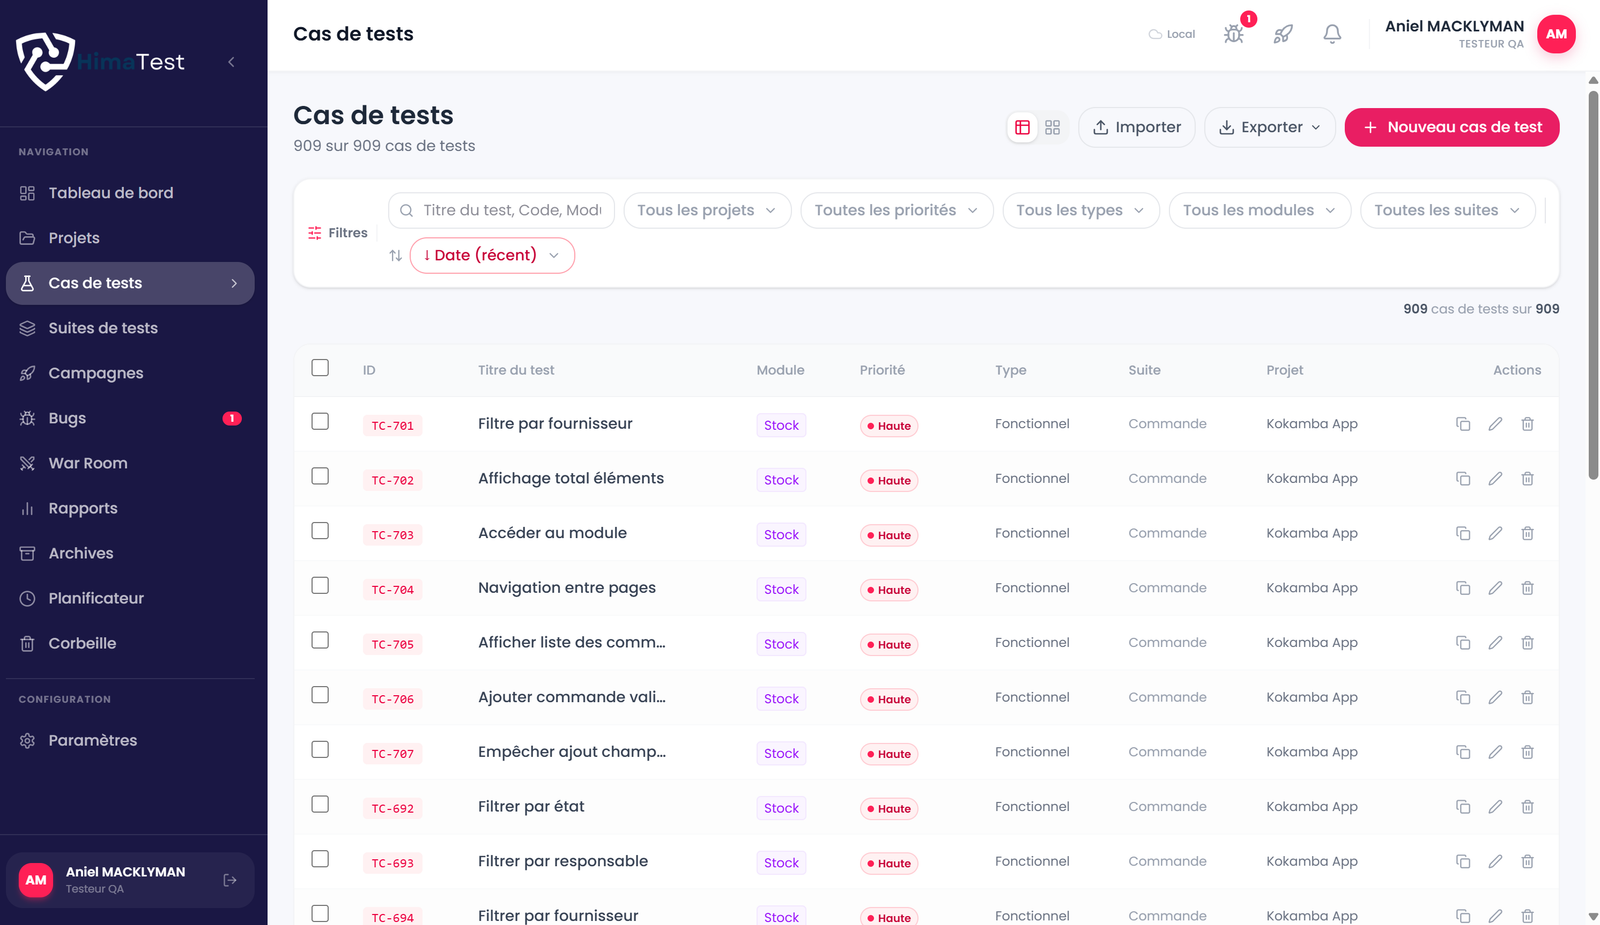Open Bugs in sidebar
Screen dimensions: 1600x925
click(130, 418)
